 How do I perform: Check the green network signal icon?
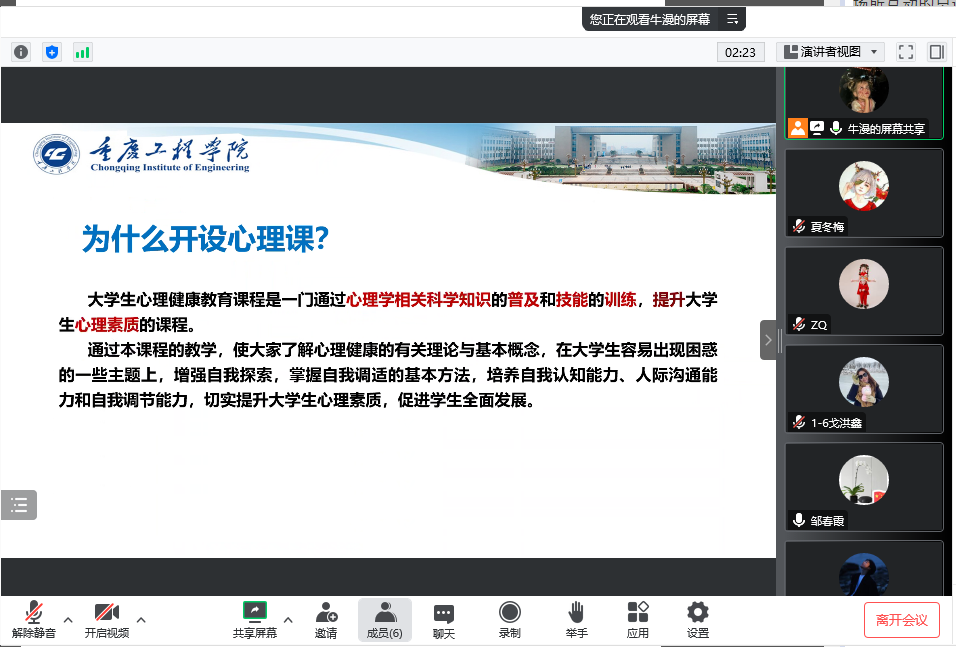click(82, 52)
